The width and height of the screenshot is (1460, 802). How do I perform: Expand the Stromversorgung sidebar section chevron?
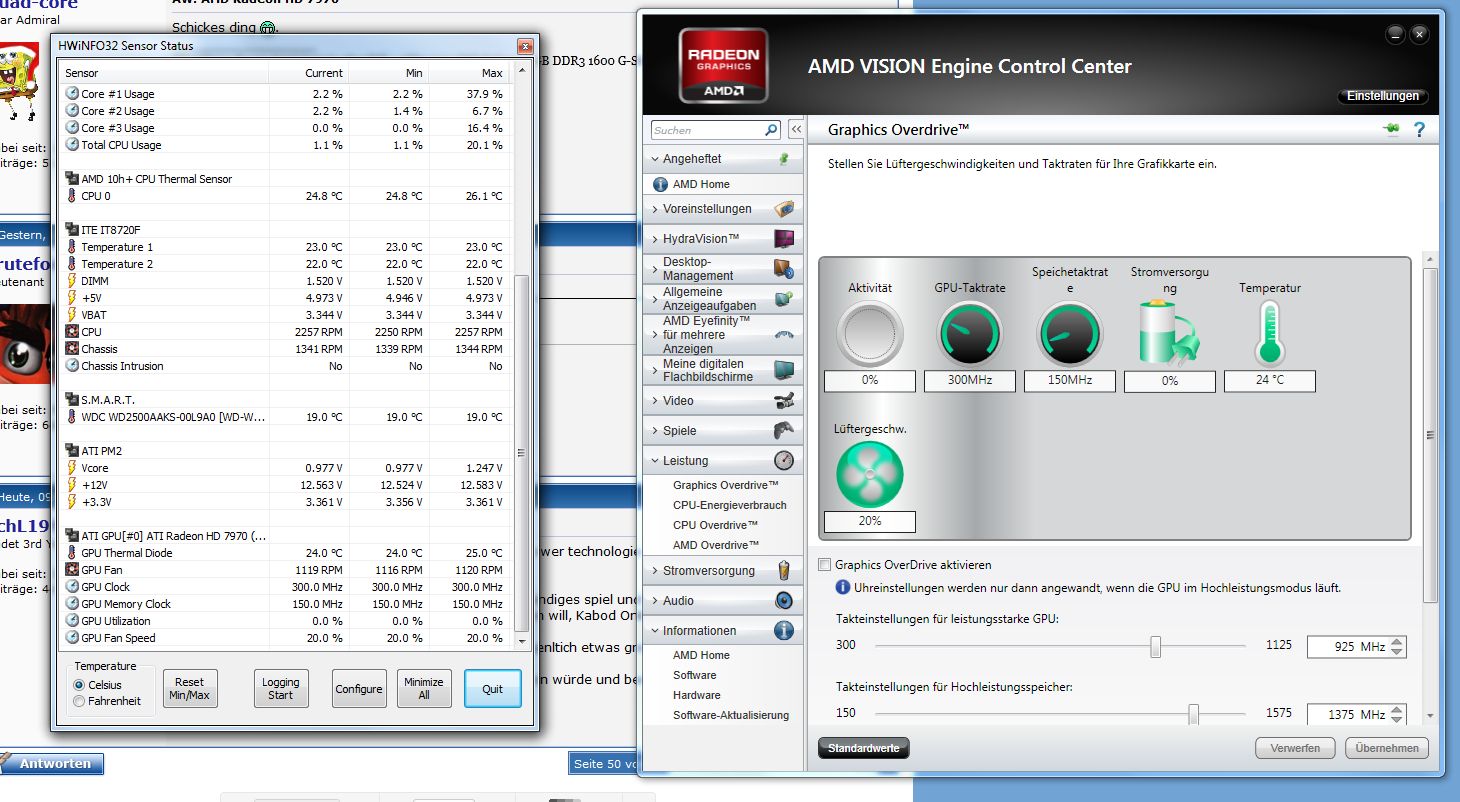click(654, 571)
